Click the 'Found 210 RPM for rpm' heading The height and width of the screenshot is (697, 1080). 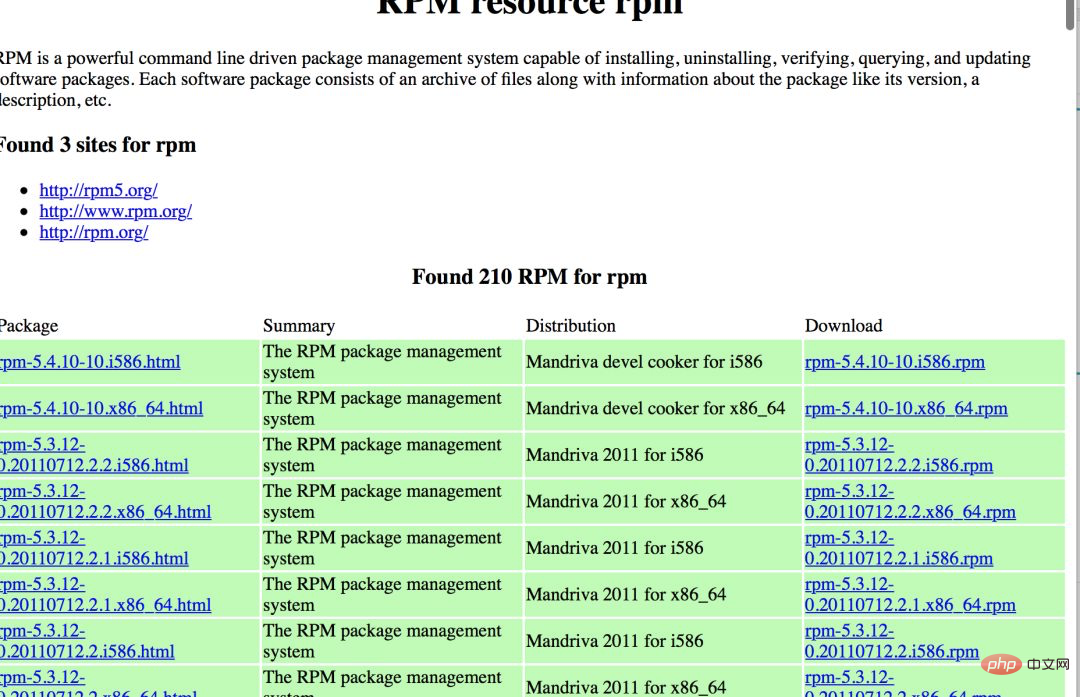529,277
